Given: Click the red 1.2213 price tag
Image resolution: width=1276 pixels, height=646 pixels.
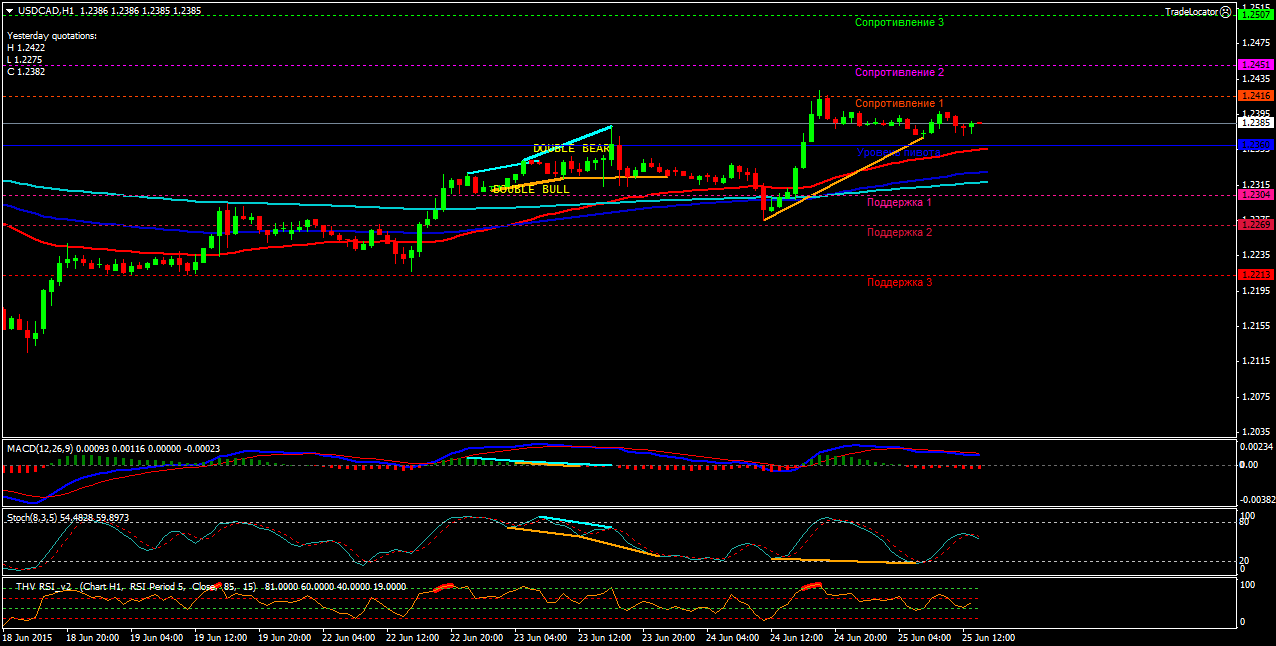Looking at the screenshot, I should tap(1255, 275).
